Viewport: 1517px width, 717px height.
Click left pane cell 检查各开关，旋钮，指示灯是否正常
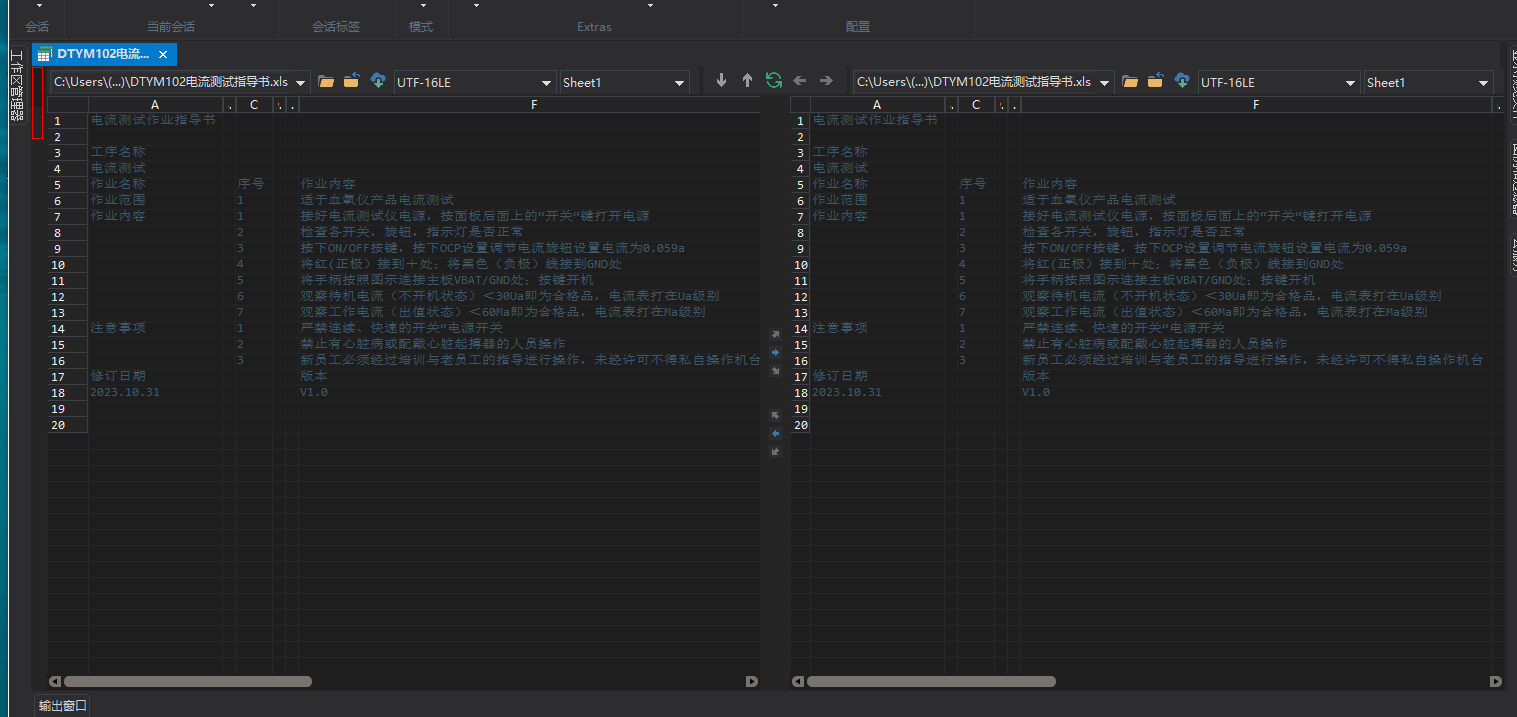pyautogui.click(x=412, y=232)
